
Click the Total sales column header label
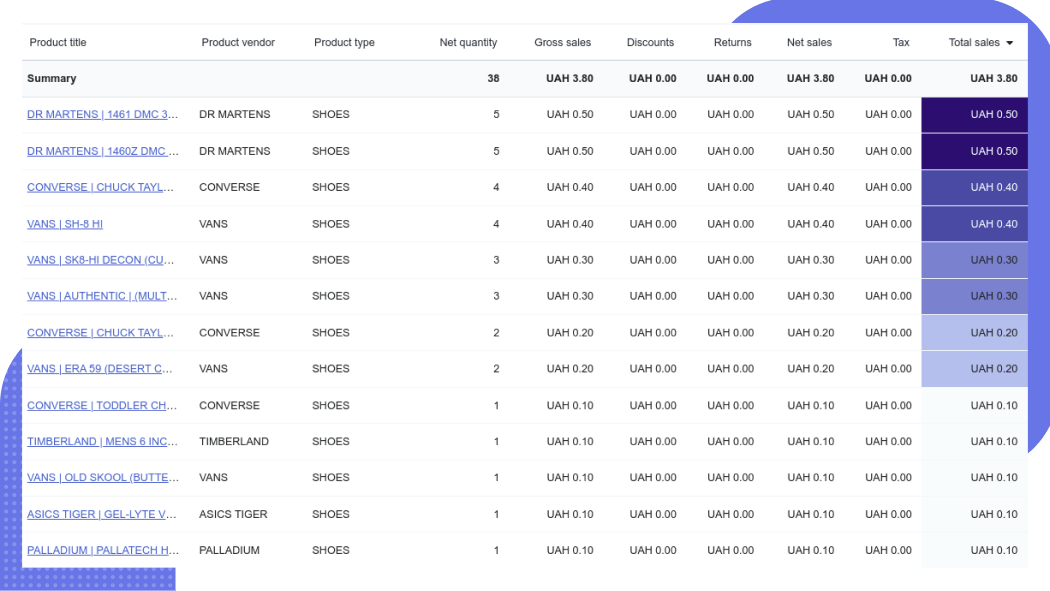(x=974, y=42)
